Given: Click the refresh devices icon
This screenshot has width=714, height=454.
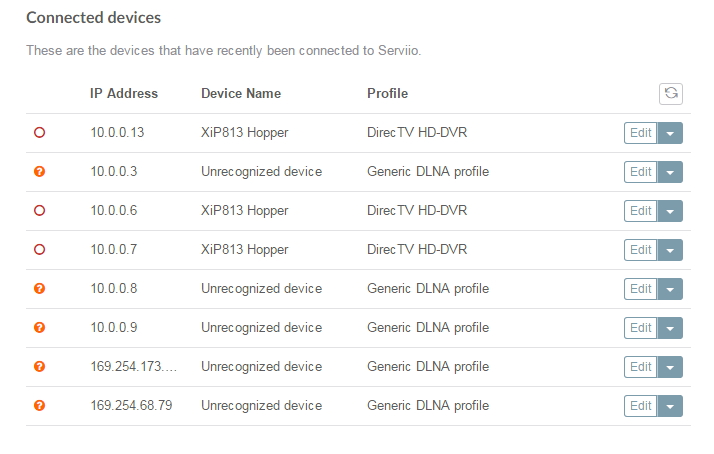Looking at the screenshot, I should click(x=671, y=93).
